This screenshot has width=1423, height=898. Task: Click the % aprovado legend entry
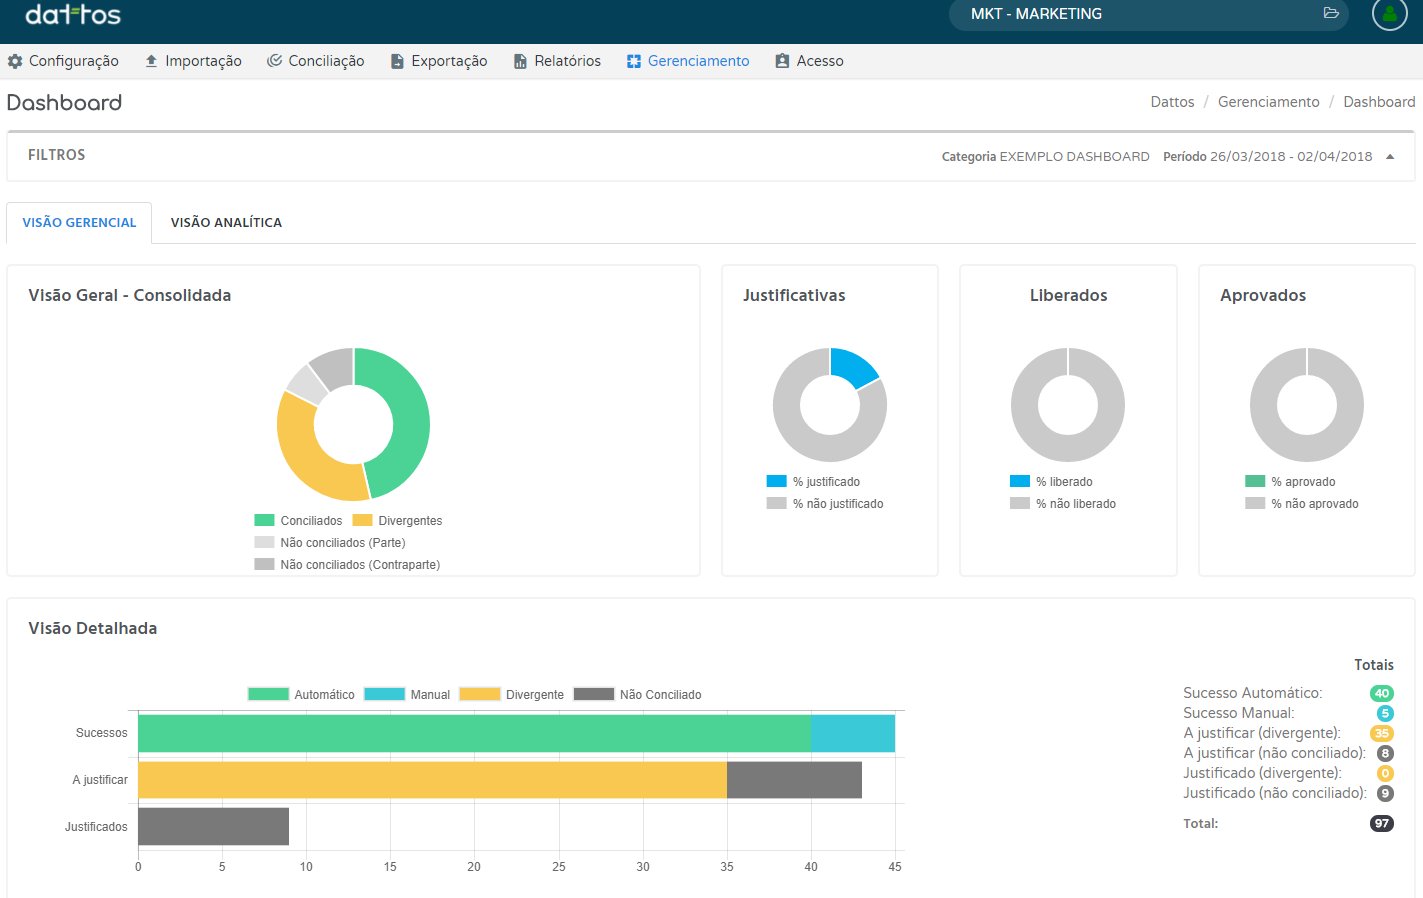1290,481
